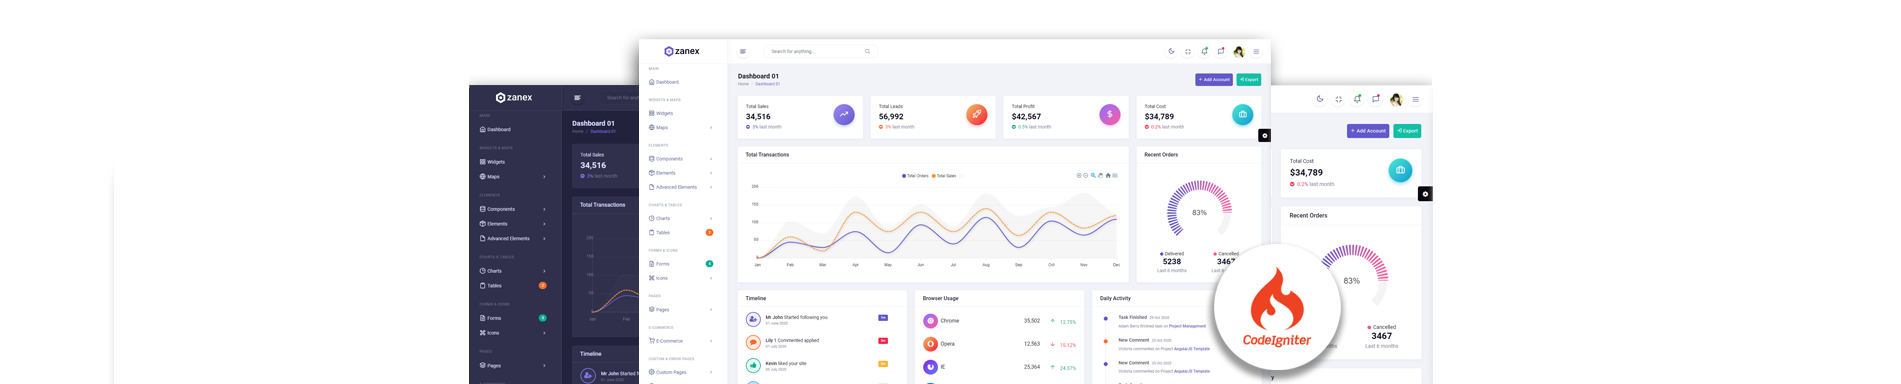Toggle fullscreen icon in the center window header

click(1188, 51)
